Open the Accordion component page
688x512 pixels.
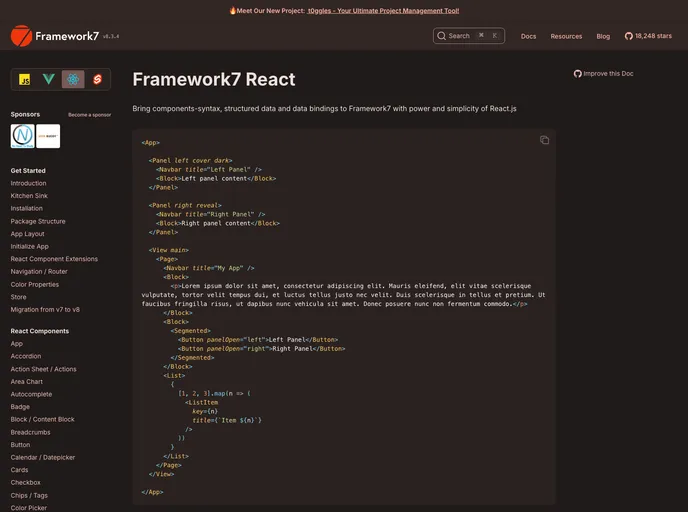click(x=26, y=356)
